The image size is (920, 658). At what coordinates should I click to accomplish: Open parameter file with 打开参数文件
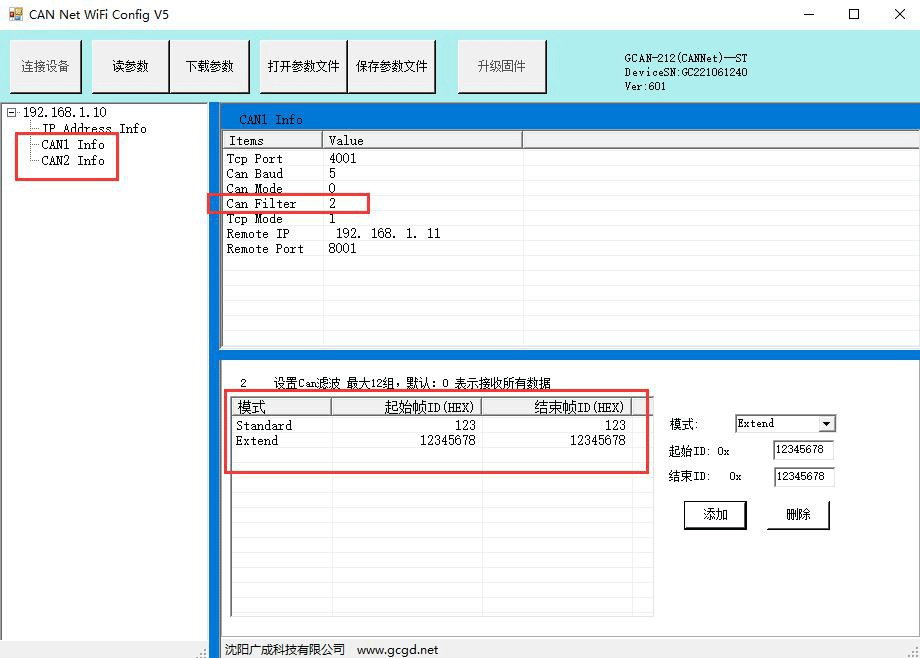click(x=303, y=67)
